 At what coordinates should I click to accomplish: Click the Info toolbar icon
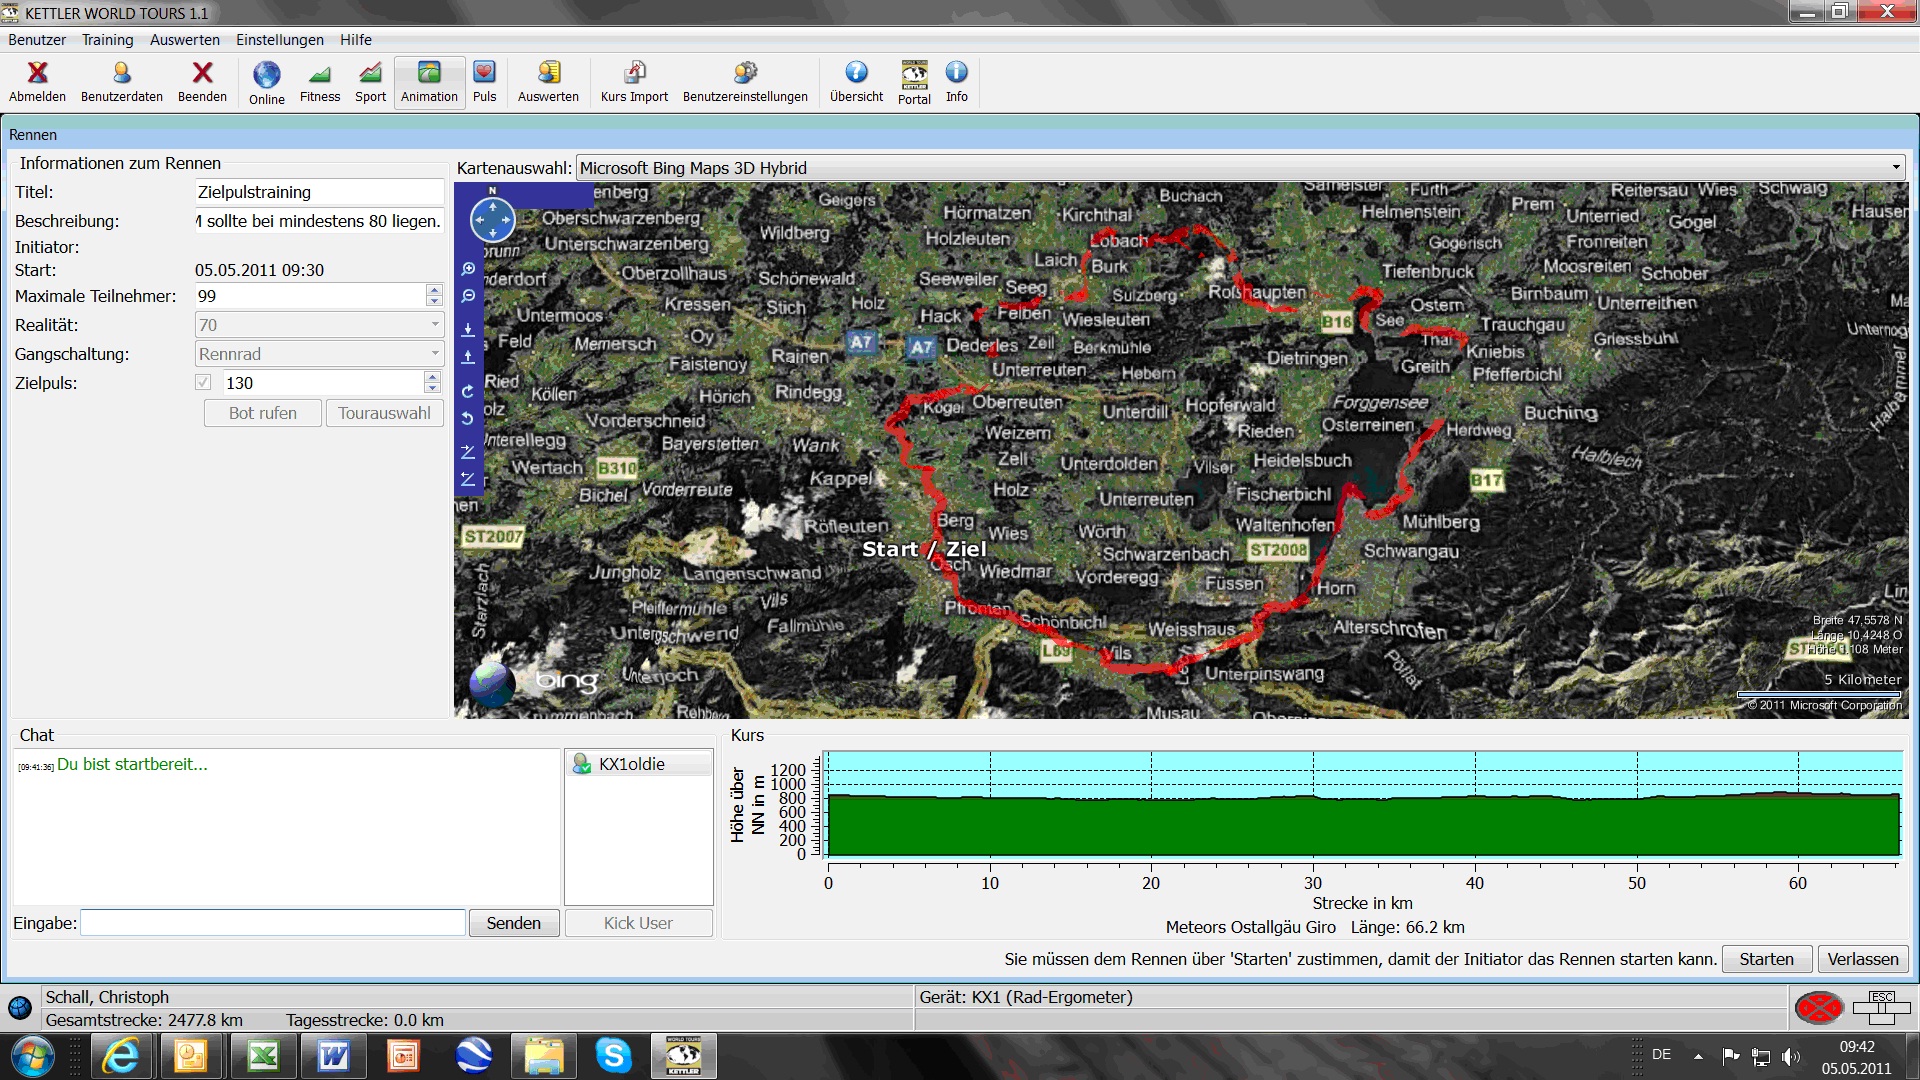(x=957, y=82)
